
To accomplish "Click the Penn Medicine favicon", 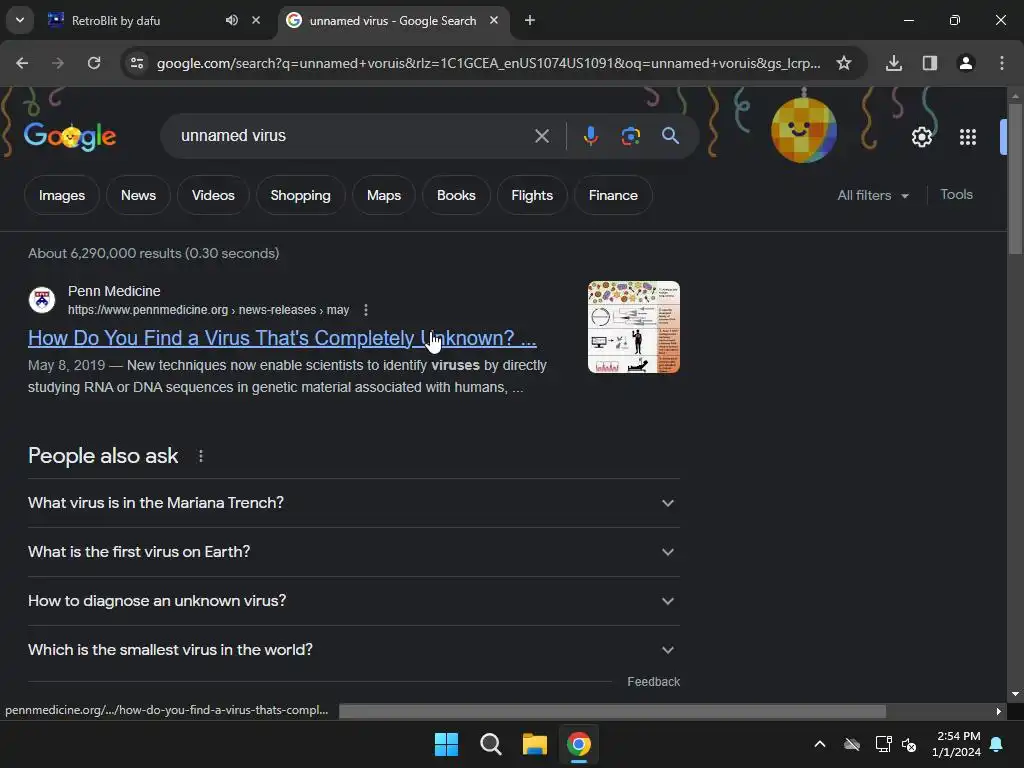I will [x=42, y=300].
